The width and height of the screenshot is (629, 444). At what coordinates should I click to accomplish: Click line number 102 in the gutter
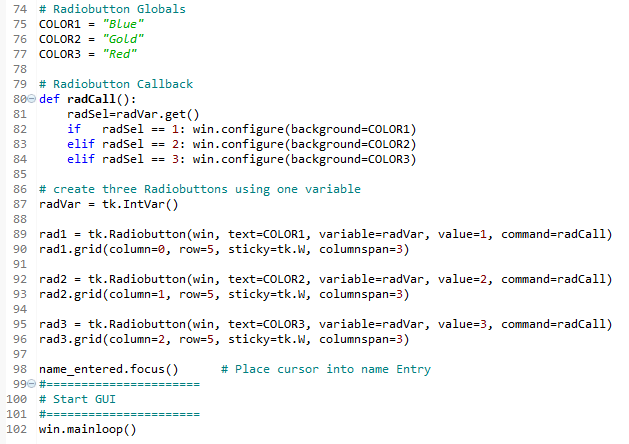pos(16,429)
